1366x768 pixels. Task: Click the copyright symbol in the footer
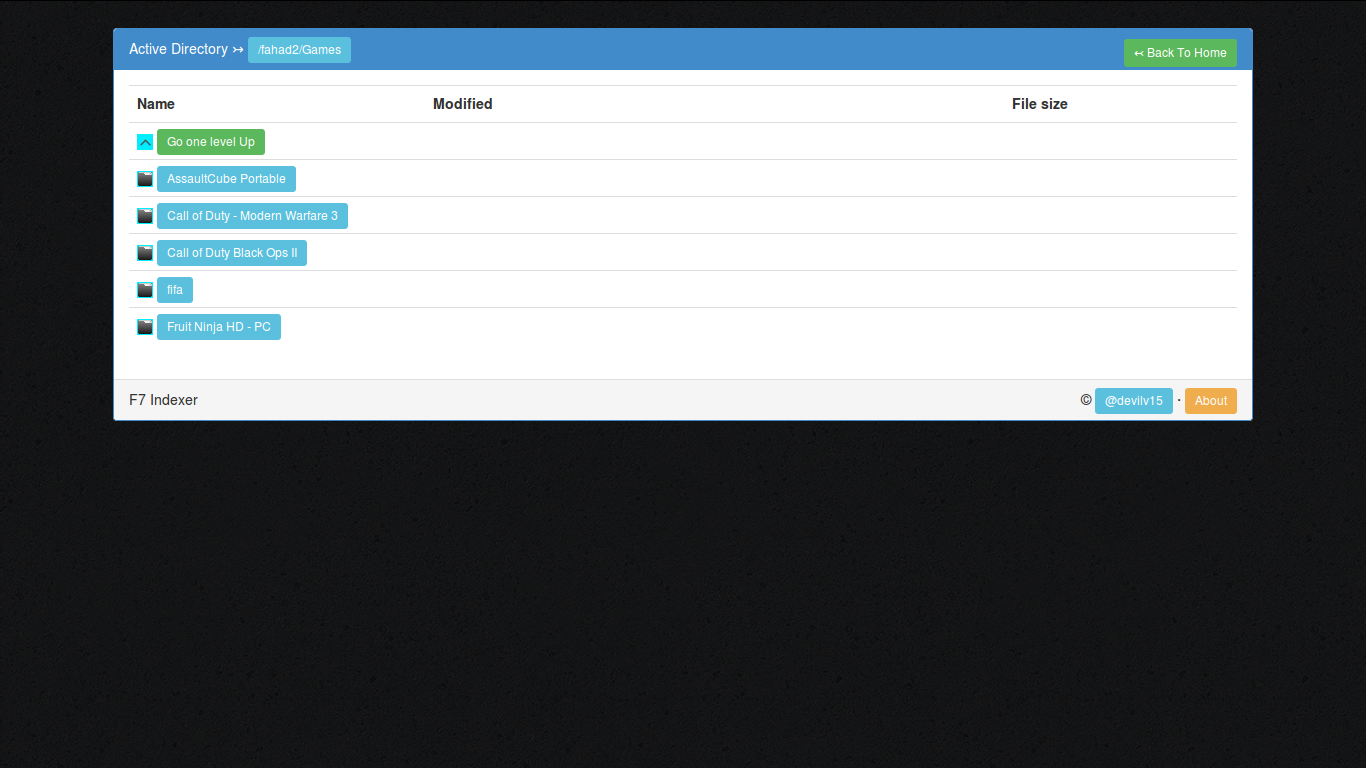(x=1086, y=400)
